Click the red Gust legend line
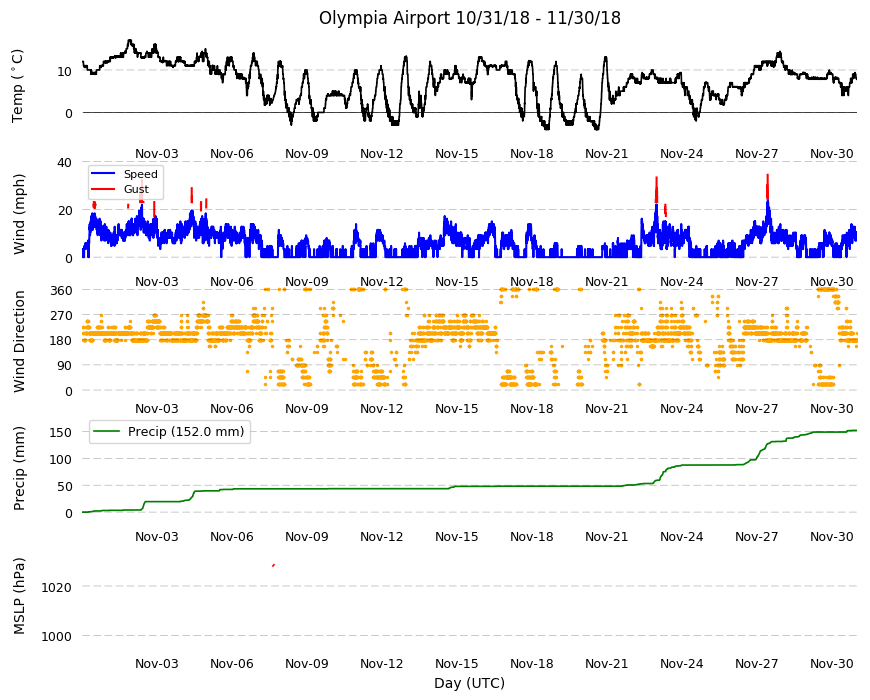The height and width of the screenshot is (700, 870). point(103,189)
